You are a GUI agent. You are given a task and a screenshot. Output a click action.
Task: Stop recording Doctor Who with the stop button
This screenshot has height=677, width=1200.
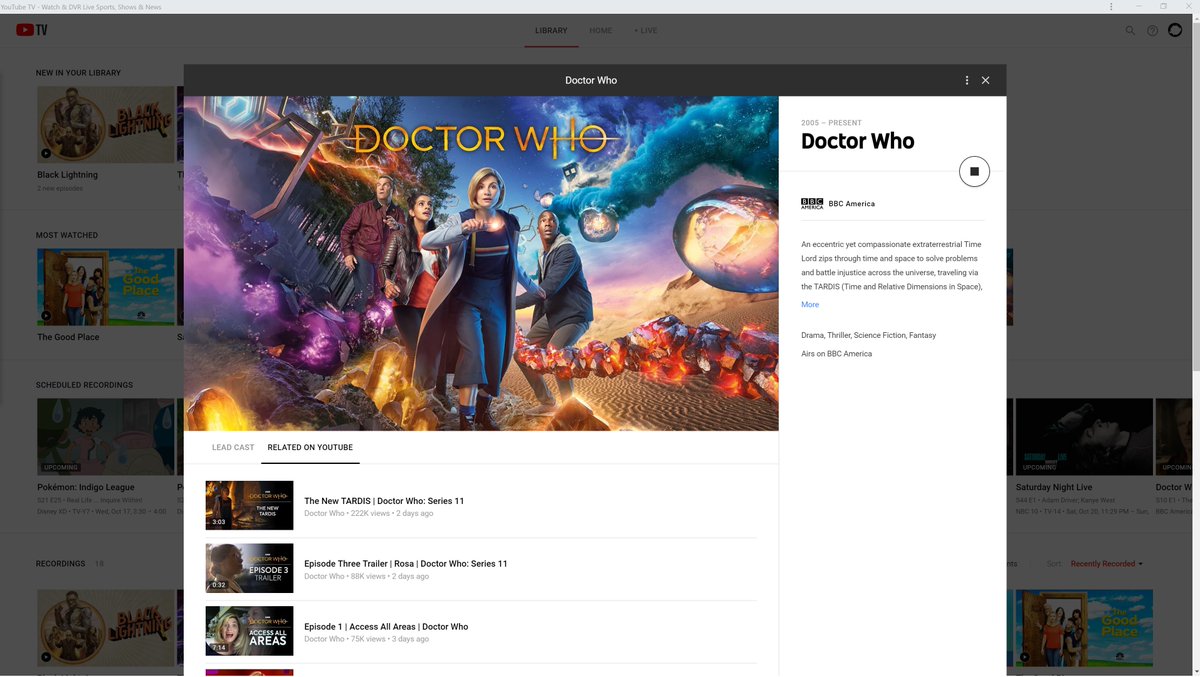pos(974,172)
